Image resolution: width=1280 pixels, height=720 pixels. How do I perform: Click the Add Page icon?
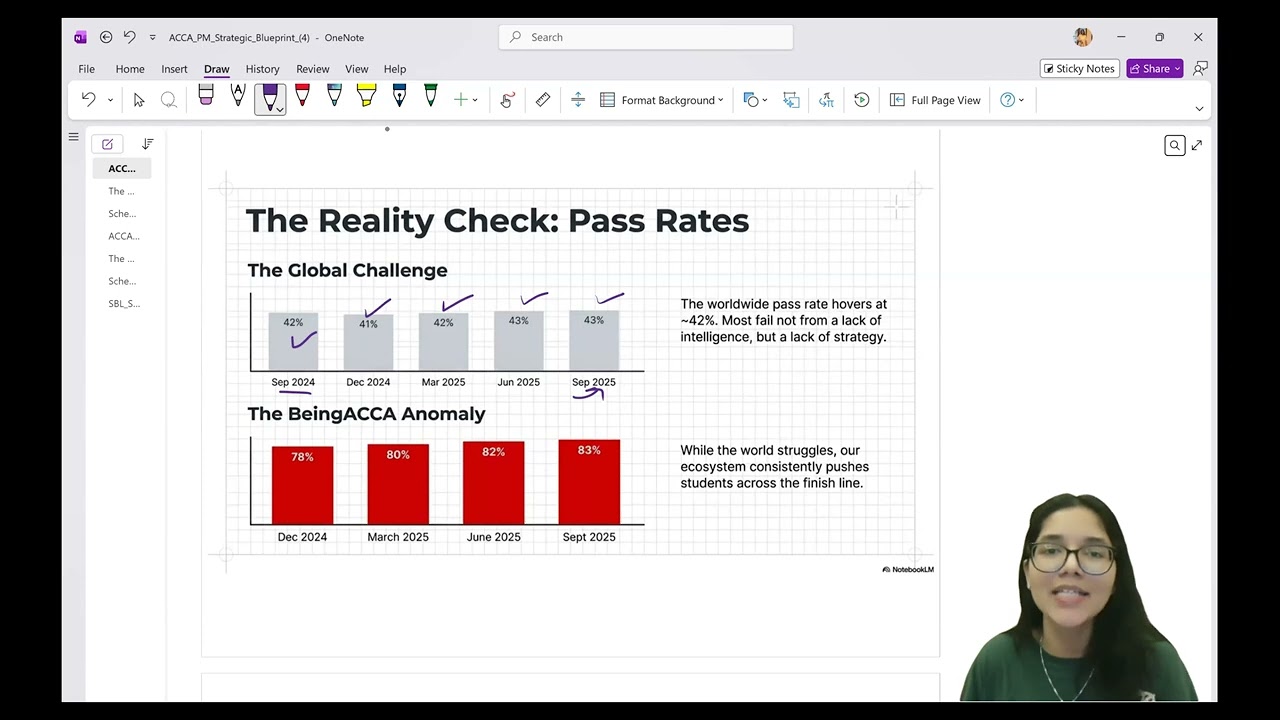tap(107, 144)
